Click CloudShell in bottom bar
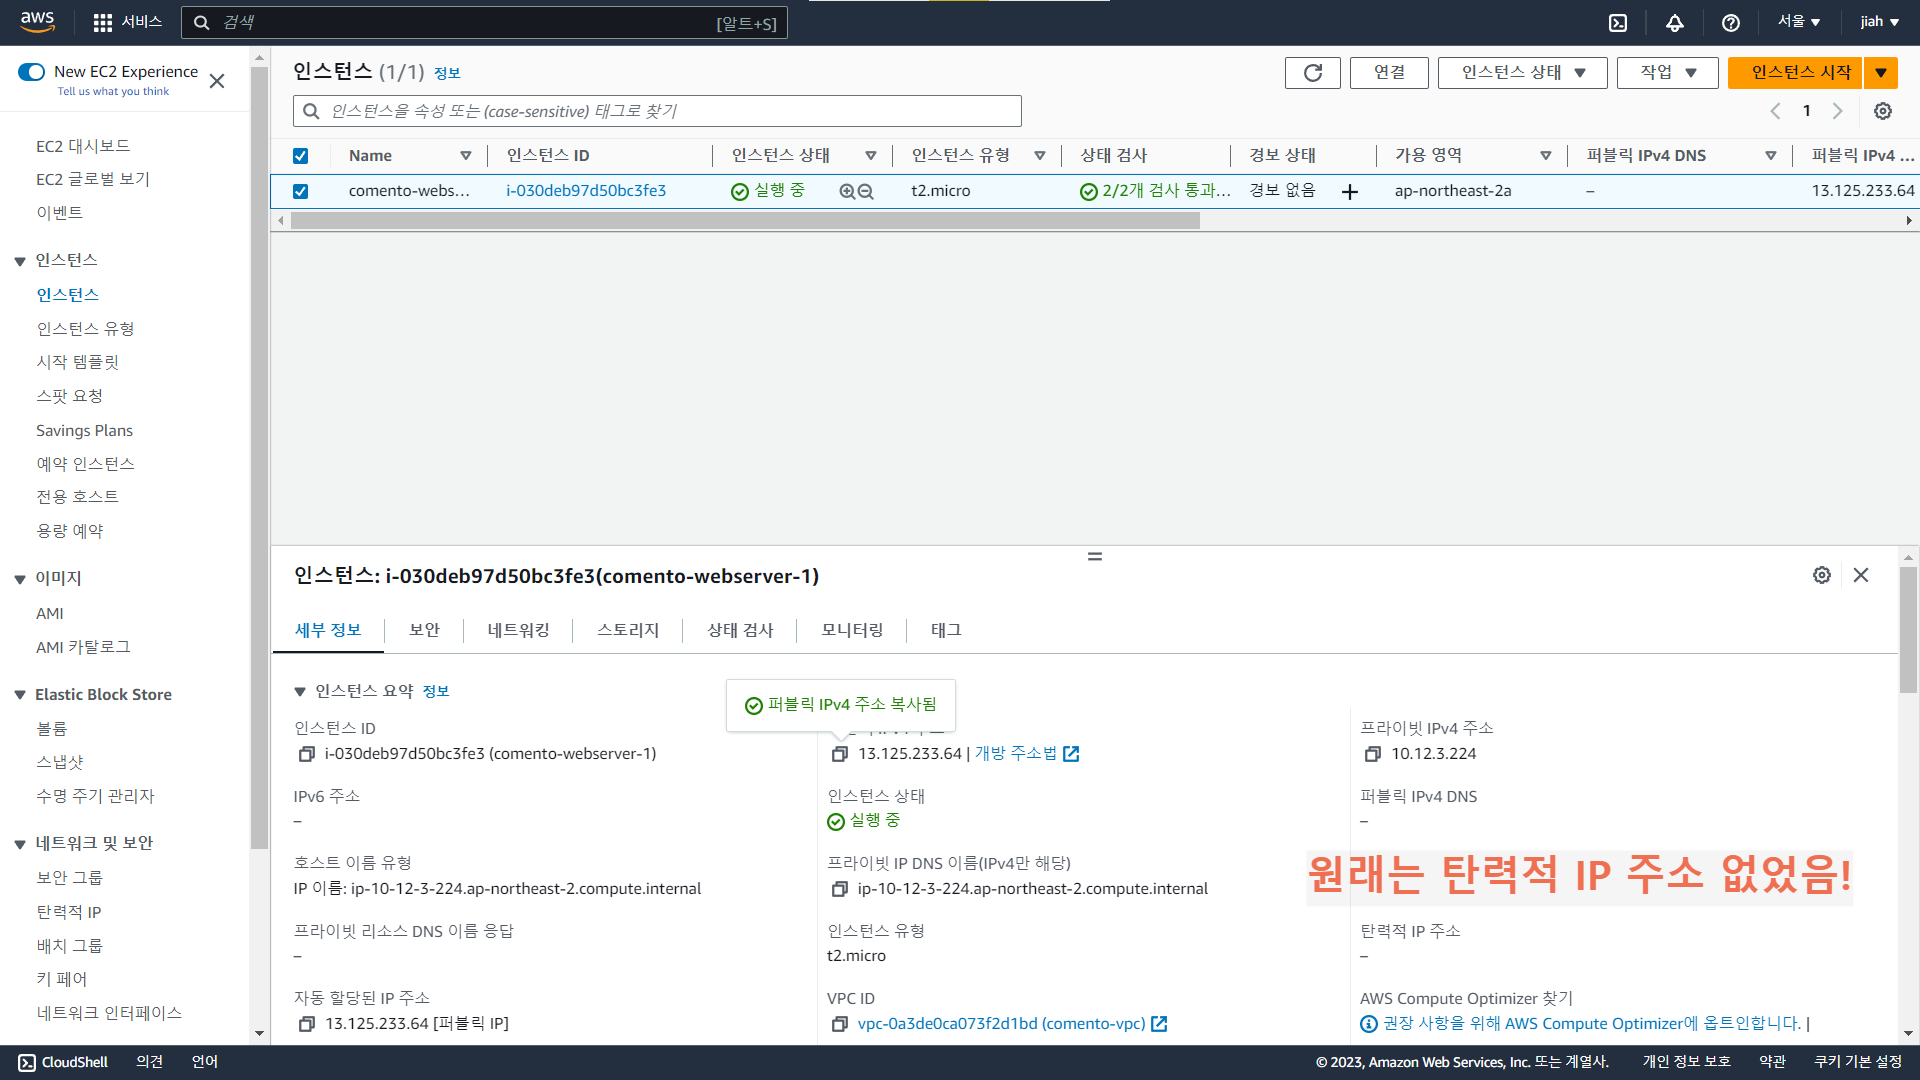The height and width of the screenshot is (1080, 1920). 63,1062
